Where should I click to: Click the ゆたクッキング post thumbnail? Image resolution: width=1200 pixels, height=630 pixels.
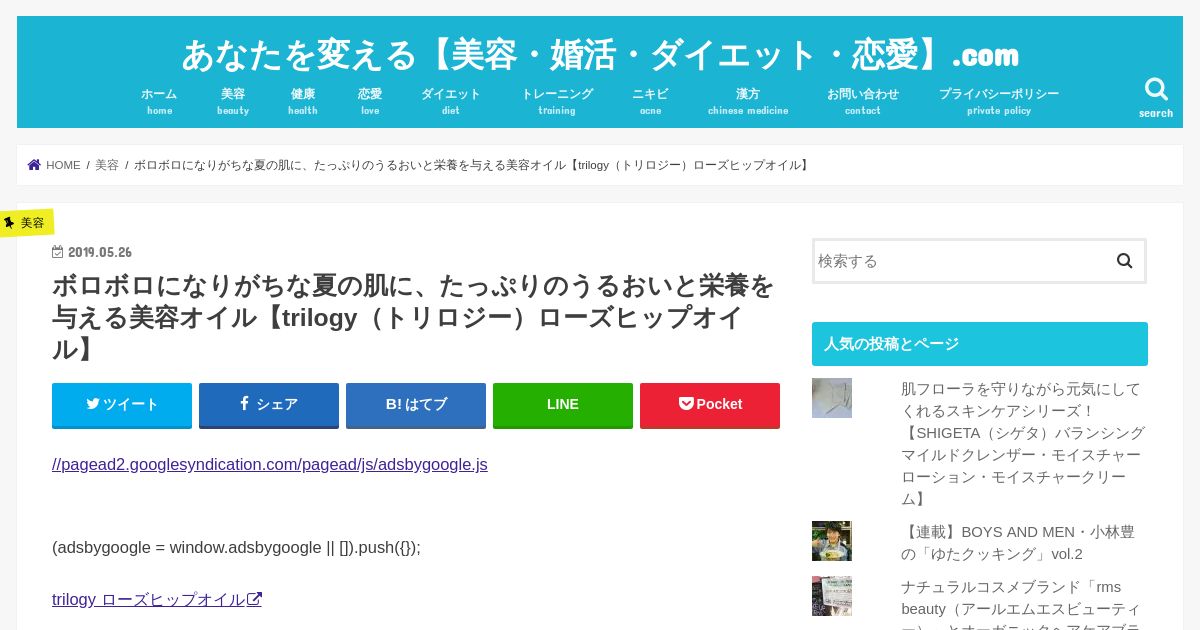tap(832, 541)
